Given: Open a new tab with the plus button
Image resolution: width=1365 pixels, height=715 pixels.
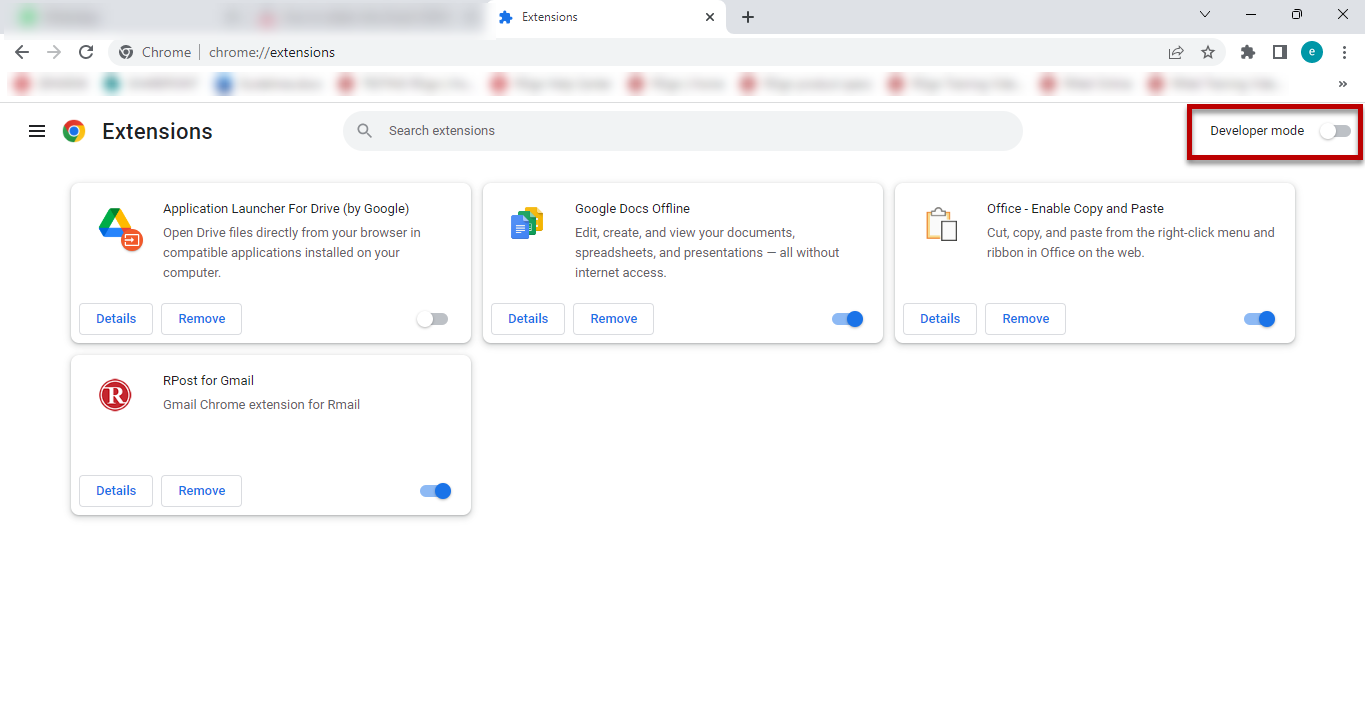Looking at the screenshot, I should tap(748, 17).
